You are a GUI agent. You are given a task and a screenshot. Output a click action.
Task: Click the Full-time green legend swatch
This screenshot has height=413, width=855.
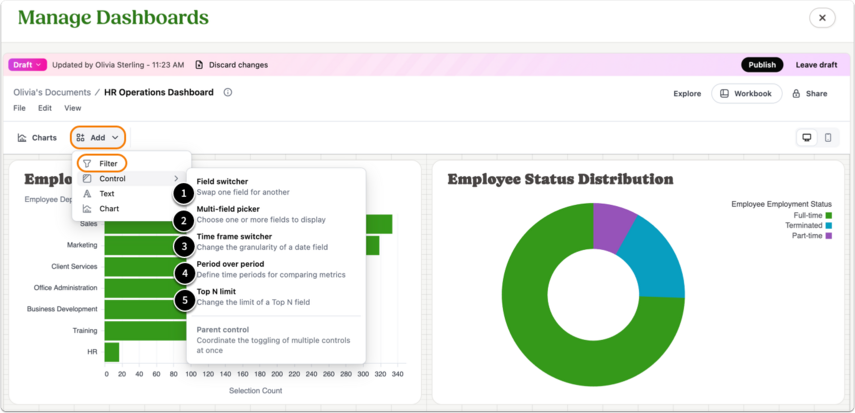click(x=829, y=216)
